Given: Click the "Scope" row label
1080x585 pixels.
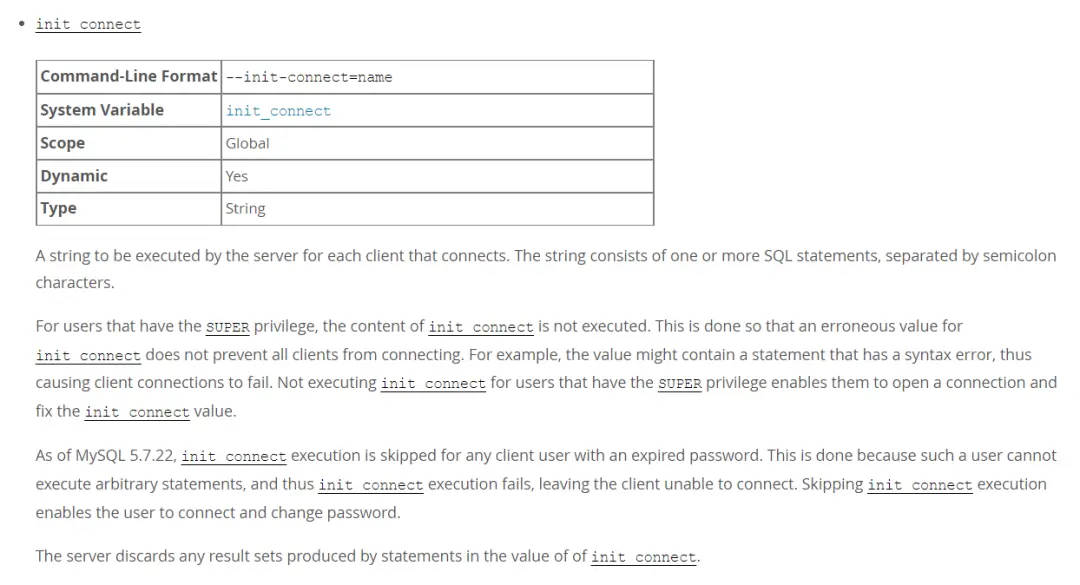Looking at the screenshot, I should 63,143.
